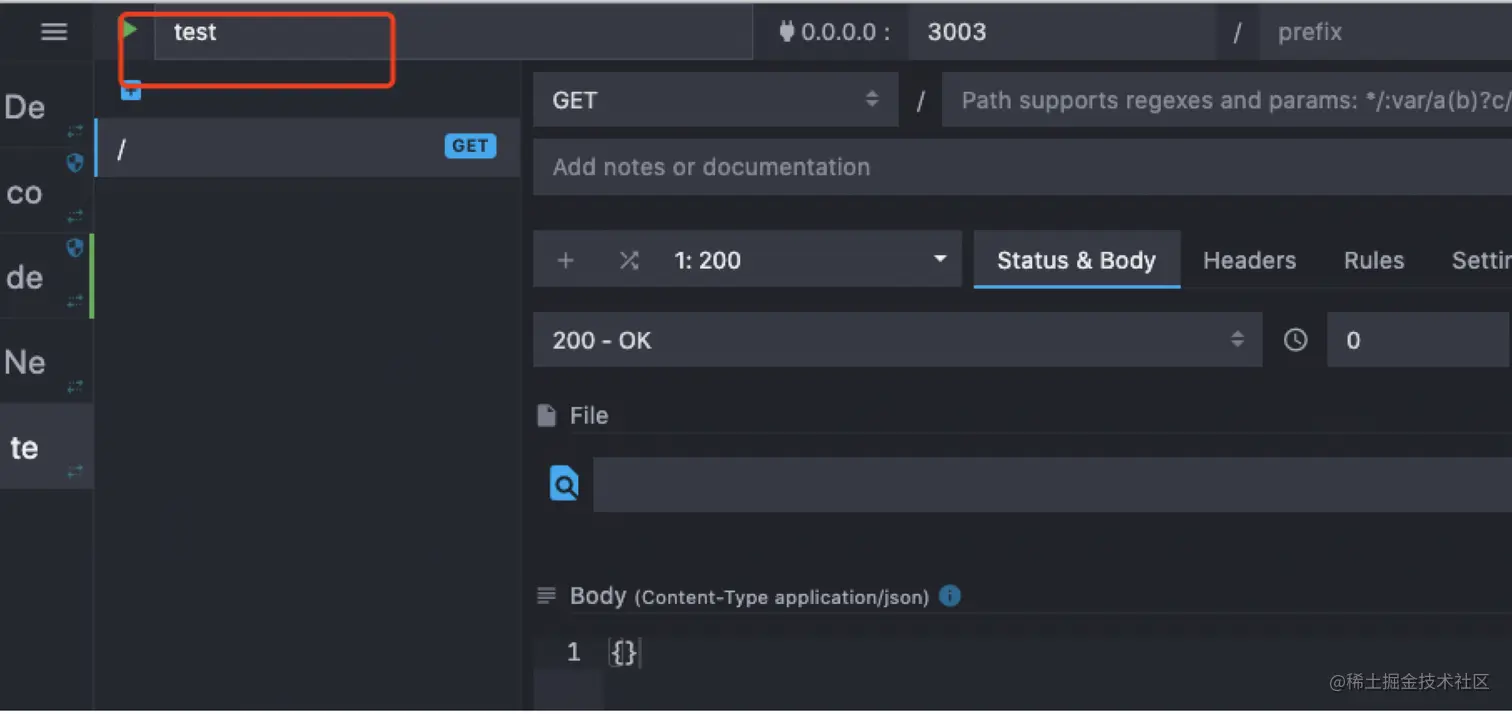1512x714 pixels.
Task: Click the clock latency icon
Action: pos(1295,340)
